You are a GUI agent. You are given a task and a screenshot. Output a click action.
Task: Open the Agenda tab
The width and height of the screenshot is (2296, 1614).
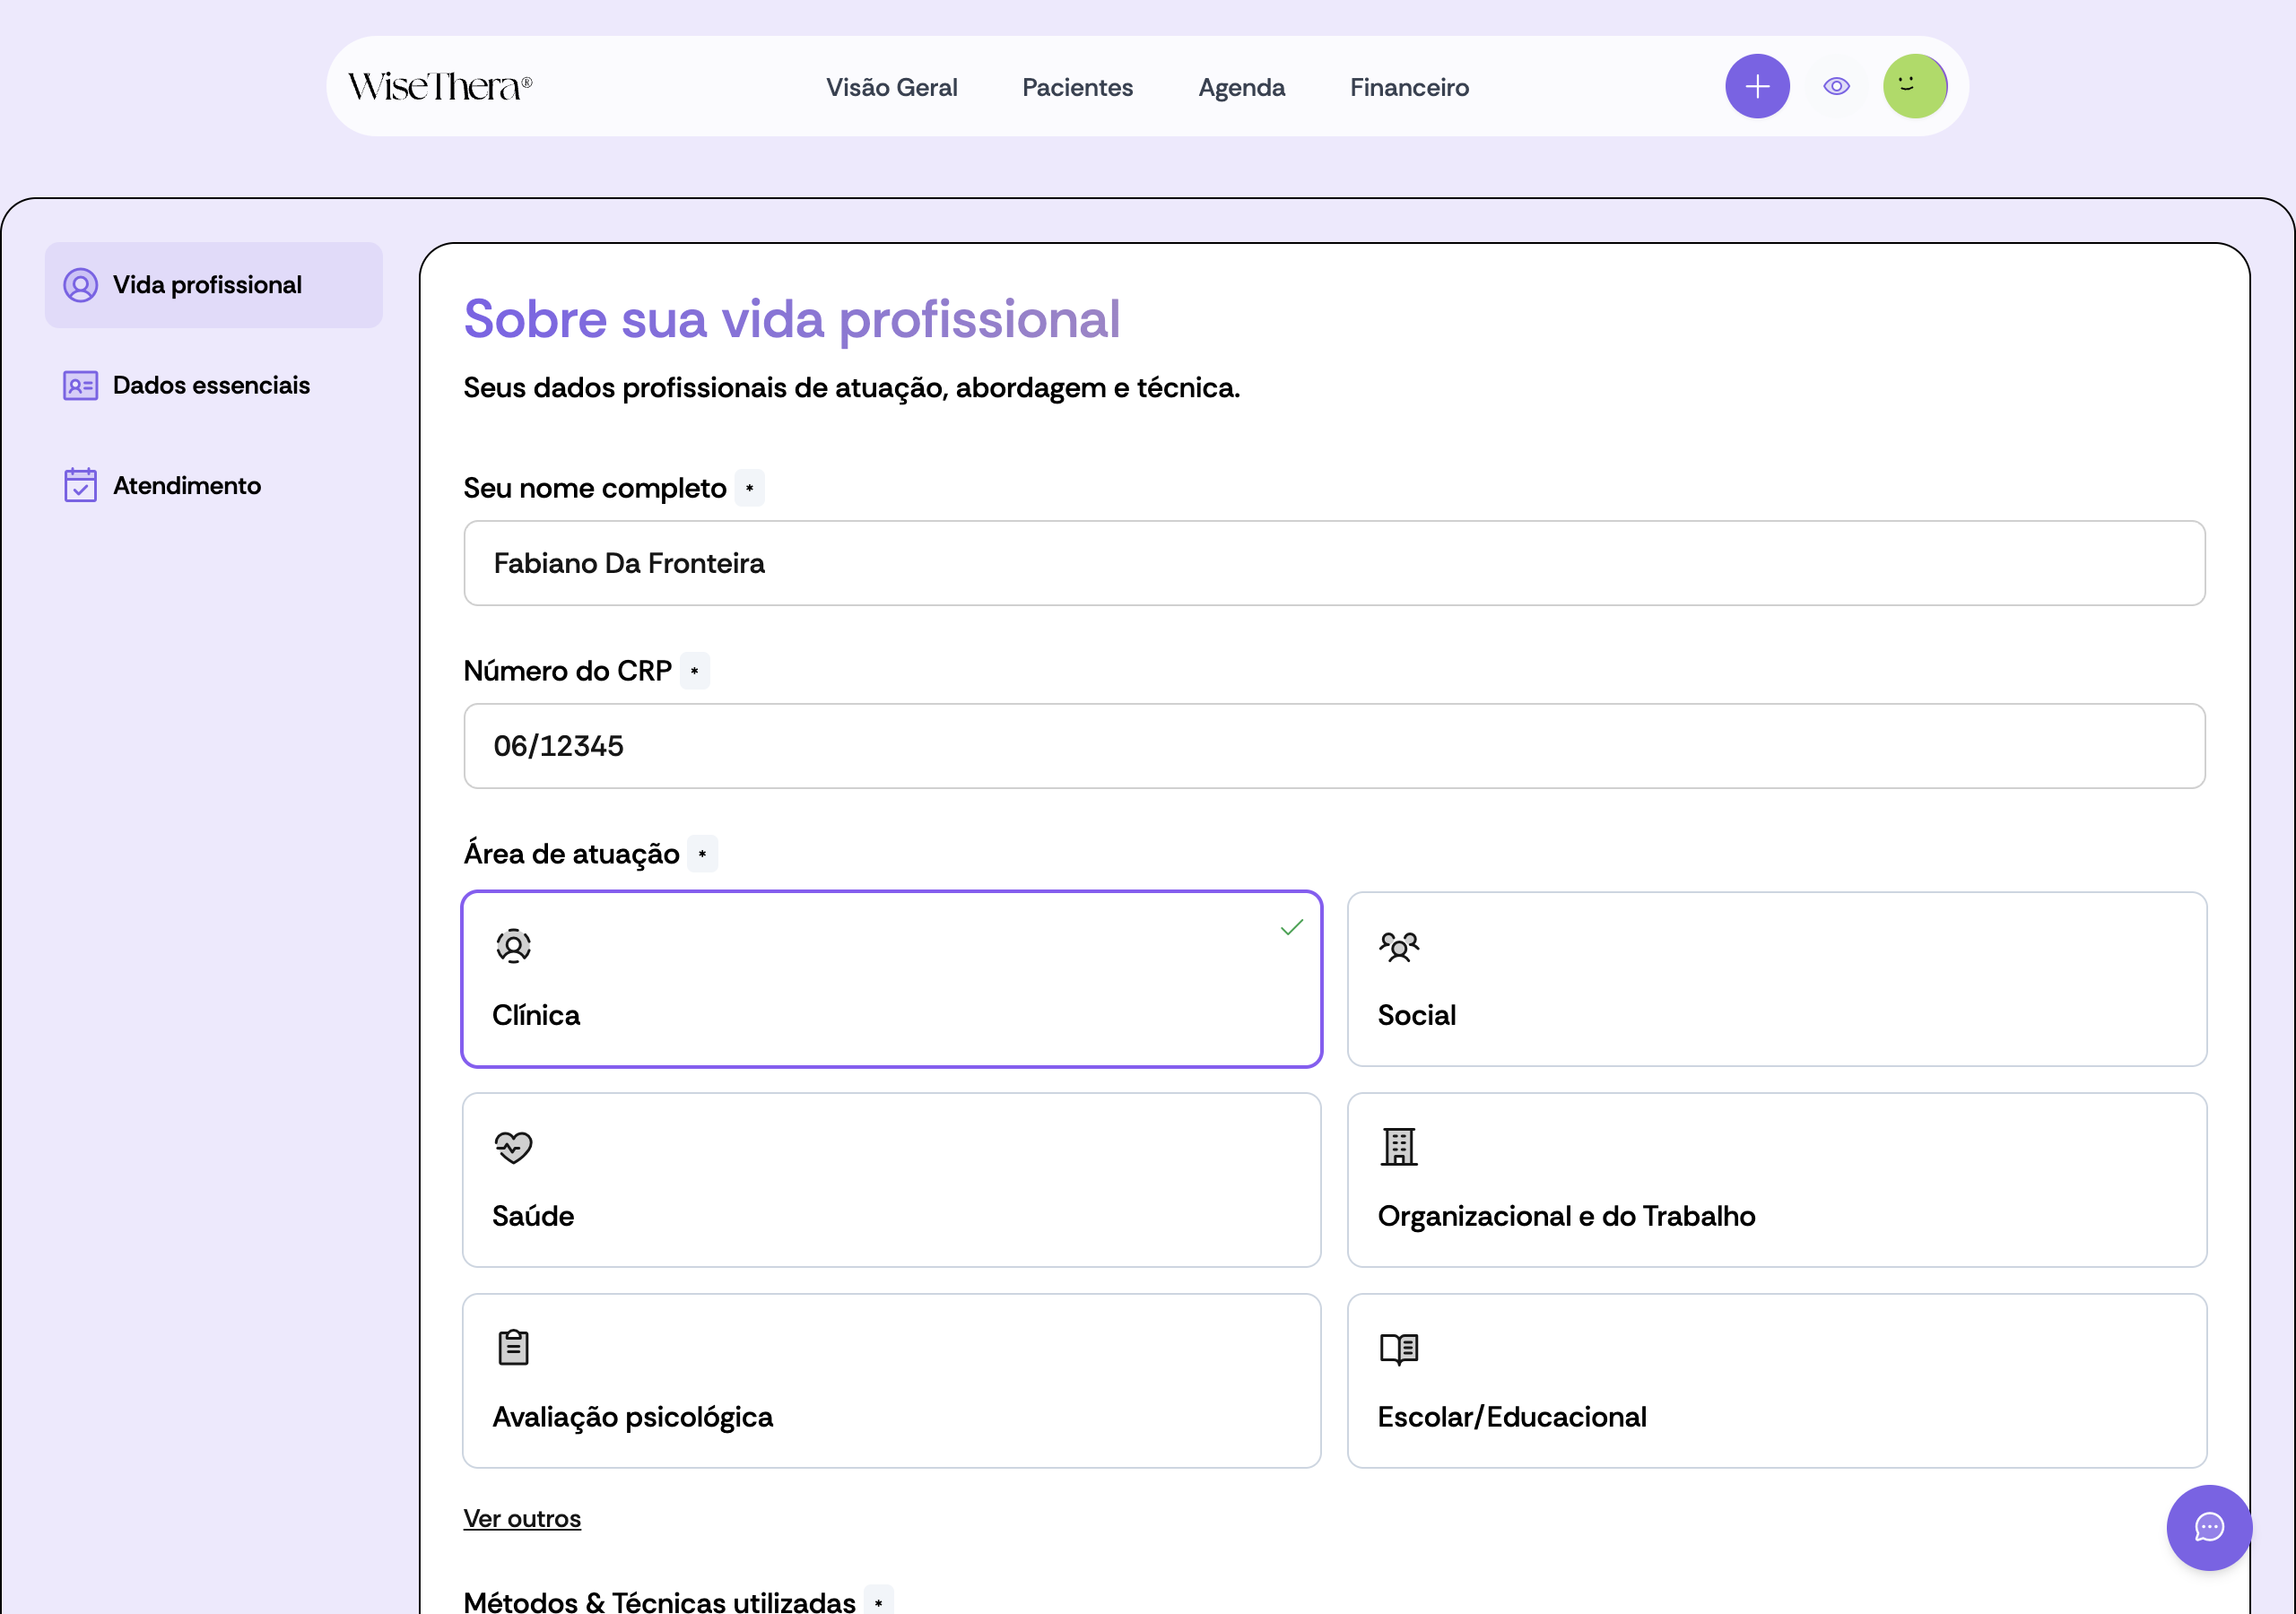point(1241,87)
